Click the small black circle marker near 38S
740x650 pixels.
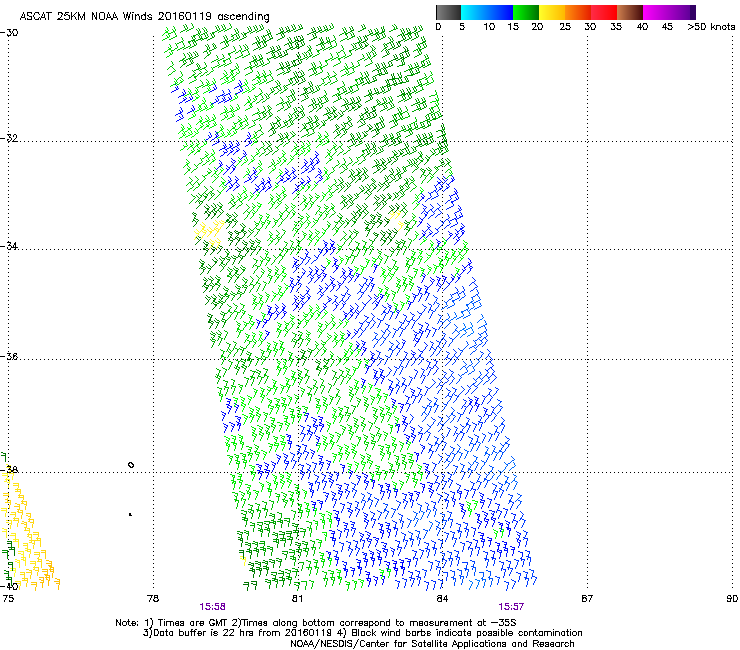[131, 465]
